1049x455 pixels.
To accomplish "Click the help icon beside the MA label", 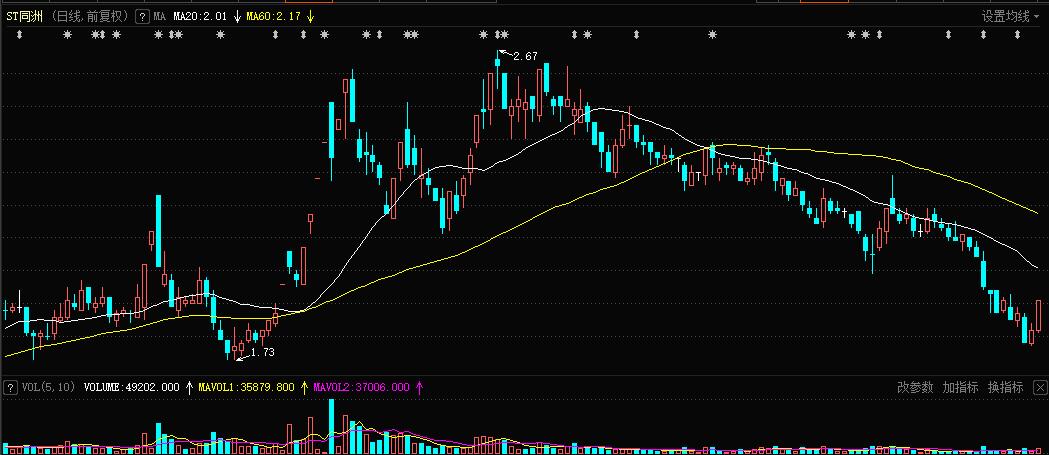I will tap(142, 17).
